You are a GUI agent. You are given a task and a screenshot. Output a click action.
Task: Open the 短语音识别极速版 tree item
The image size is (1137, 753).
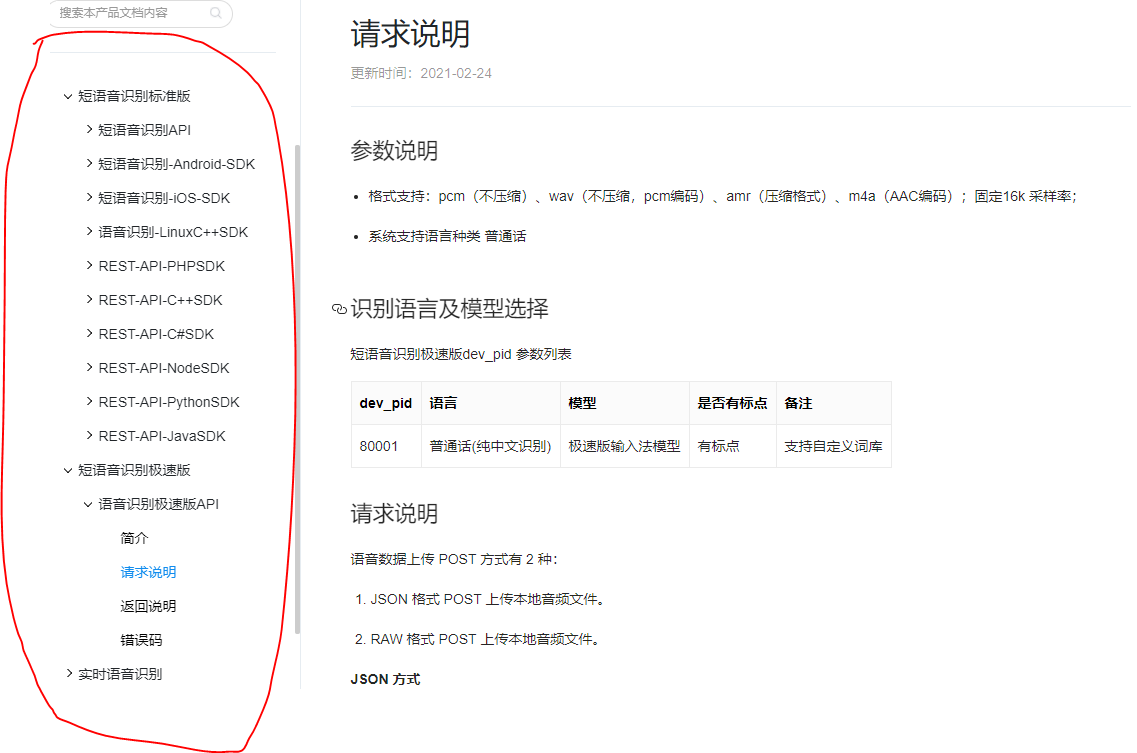tap(134, 471)
